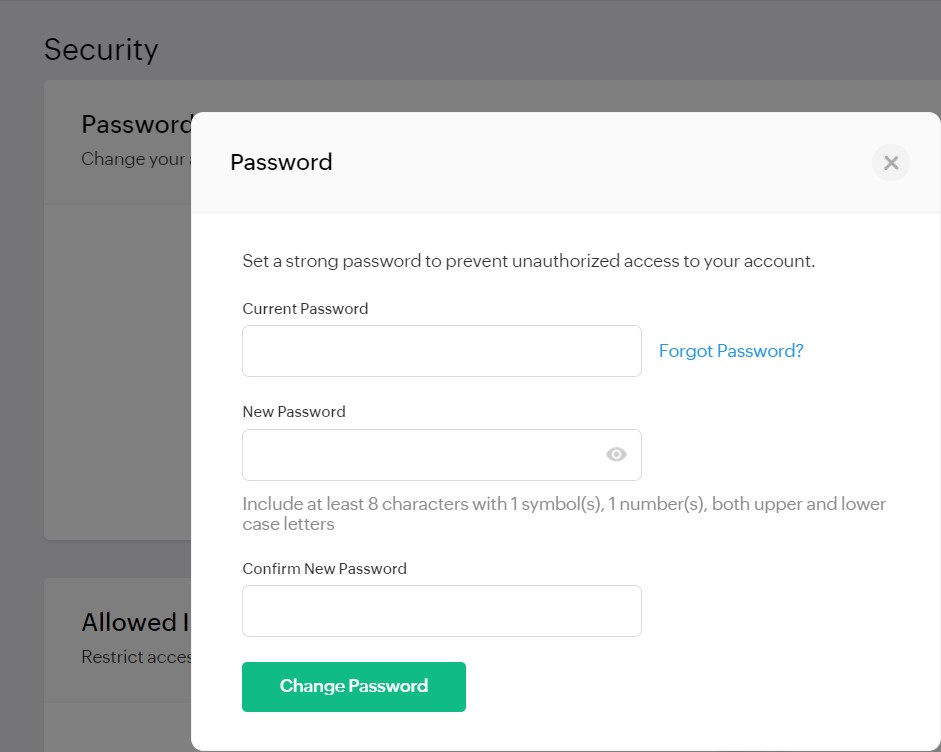Click inside the Current Password field
Image resolution: width=941 pixels, height=752 pixels.
click(441, 351)
